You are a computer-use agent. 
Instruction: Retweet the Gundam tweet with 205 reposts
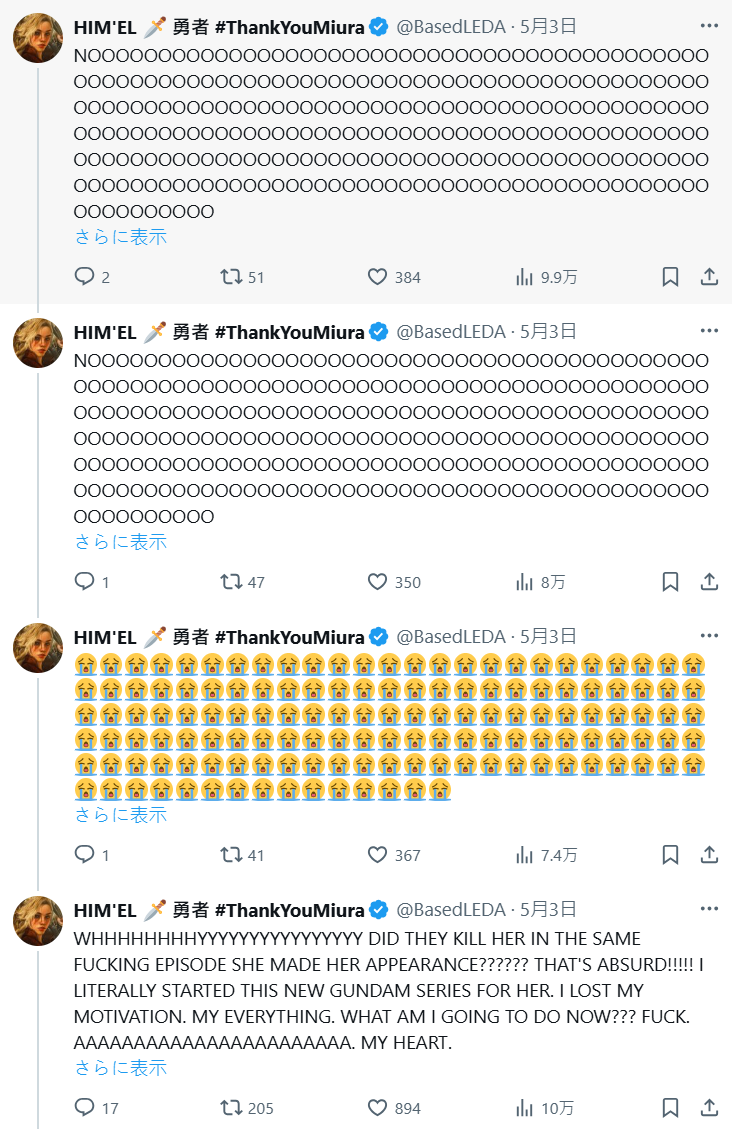pyautogui.click(x=231, y=1108)
